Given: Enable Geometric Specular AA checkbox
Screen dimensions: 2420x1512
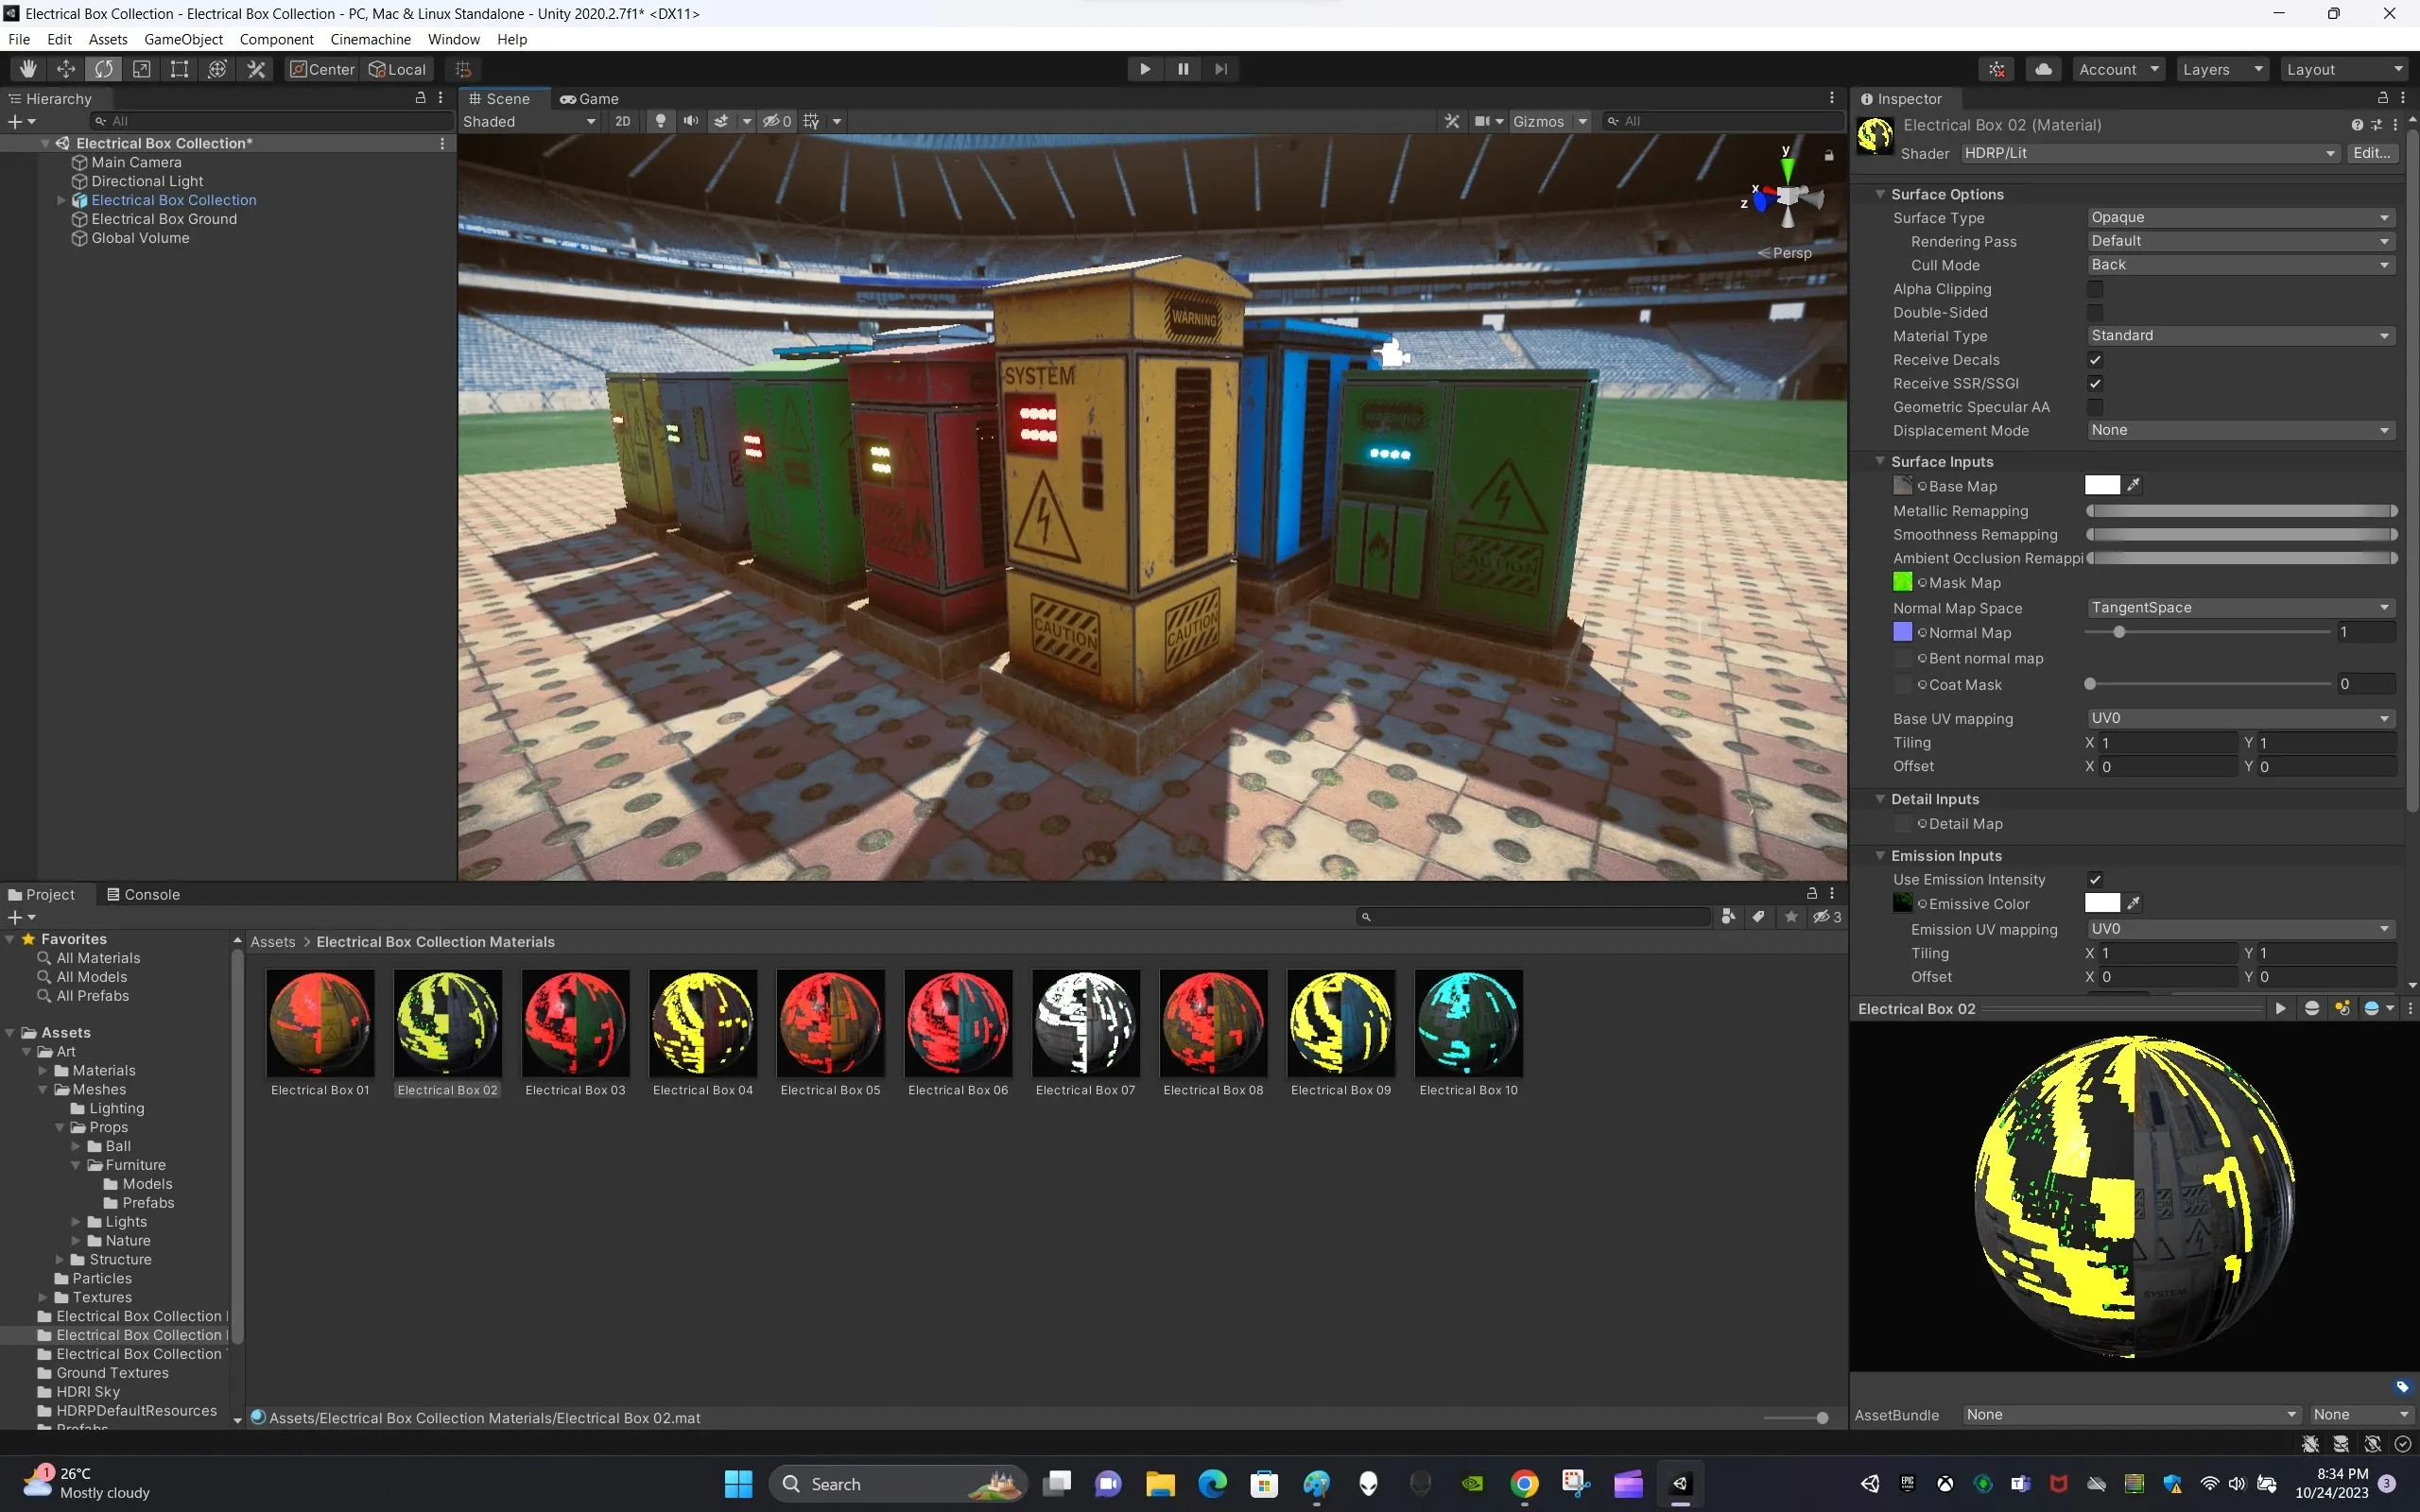Looking at the screenshot, I should coord(2095,407).
